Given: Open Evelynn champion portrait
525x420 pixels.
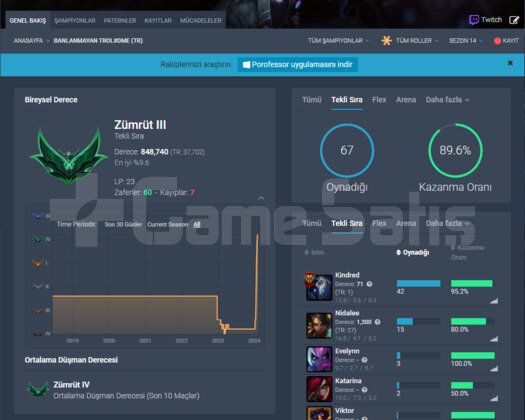Looking at the screenshot, I should [x=319, y=359].
